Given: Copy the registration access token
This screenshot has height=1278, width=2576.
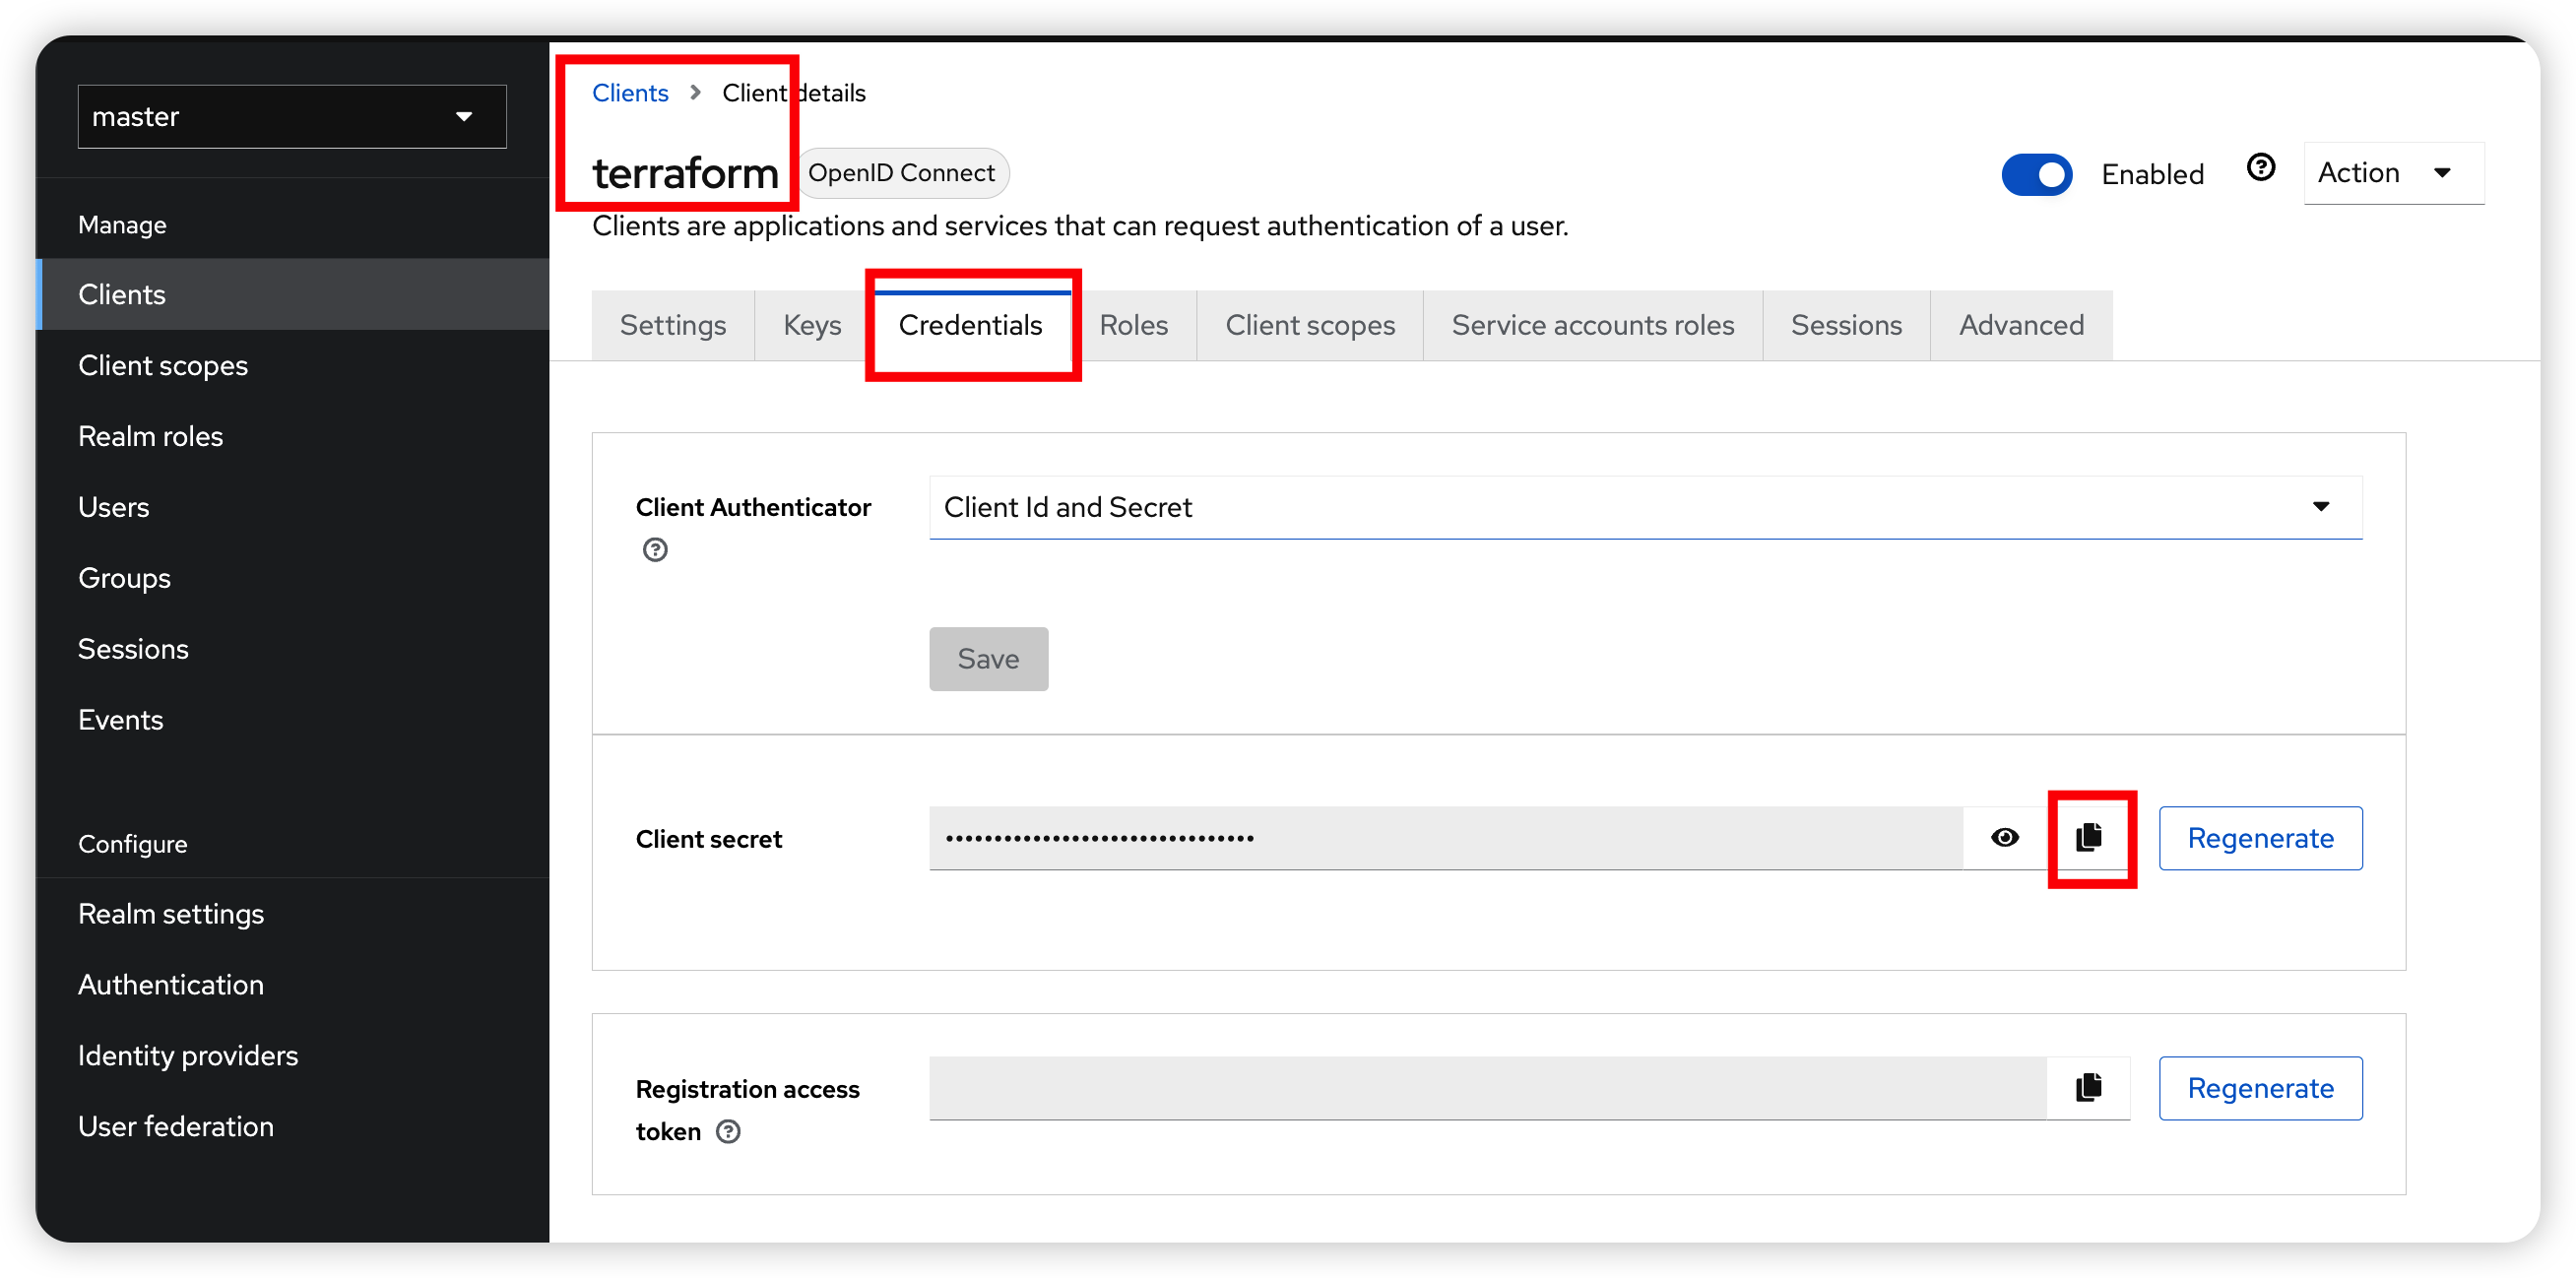Looking at the screenshot, I should tap(2089, 1088).
